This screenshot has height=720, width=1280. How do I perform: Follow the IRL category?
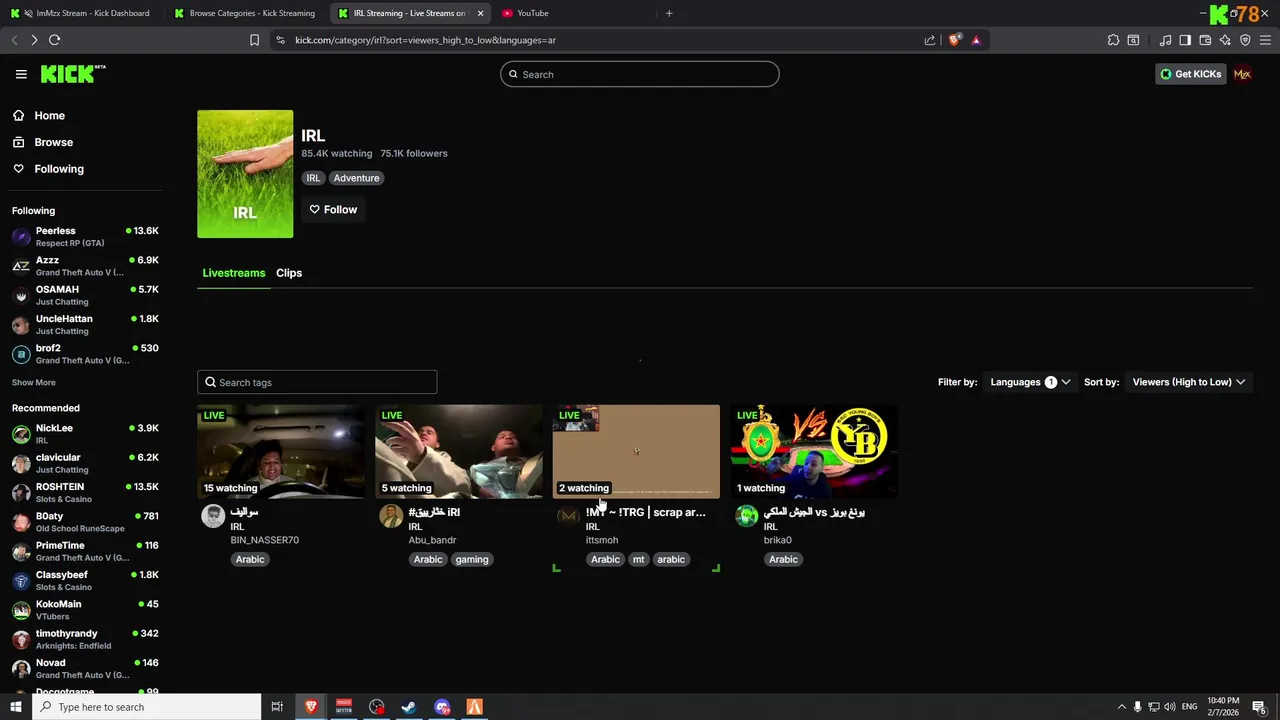tap(333, 209)
